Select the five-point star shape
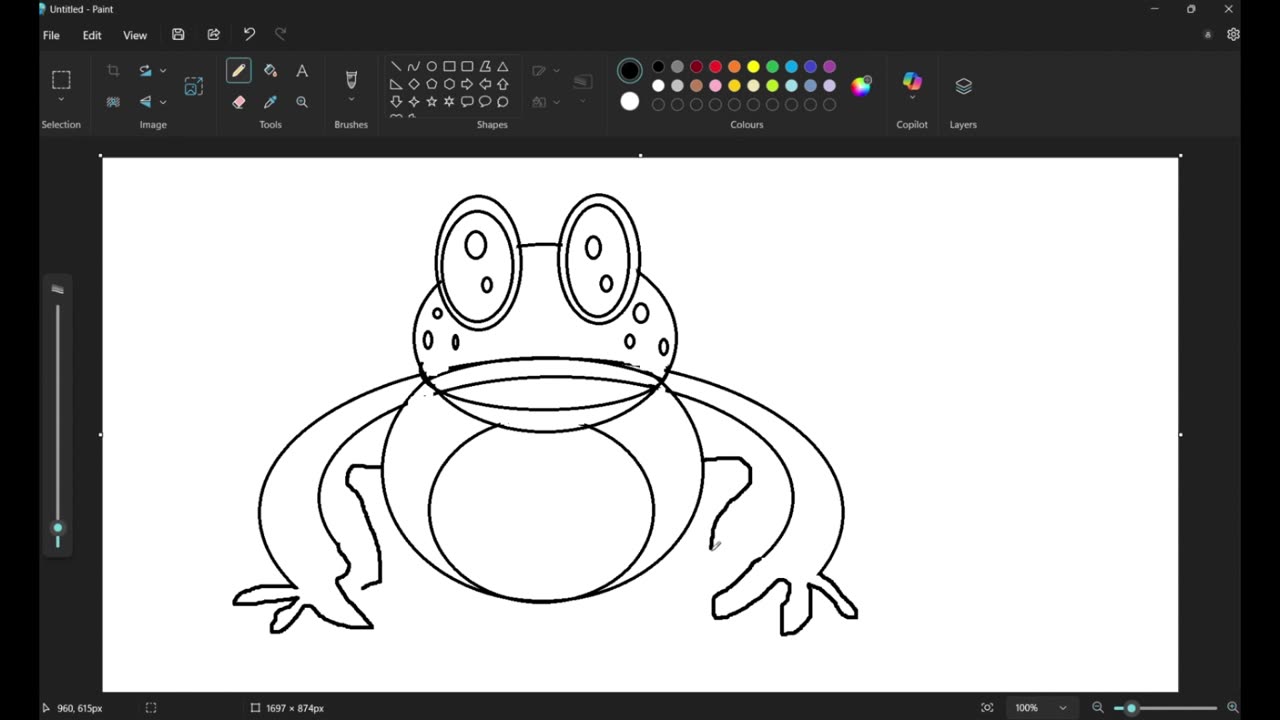This screenshot has height=720, width=1280. (432, 102)
